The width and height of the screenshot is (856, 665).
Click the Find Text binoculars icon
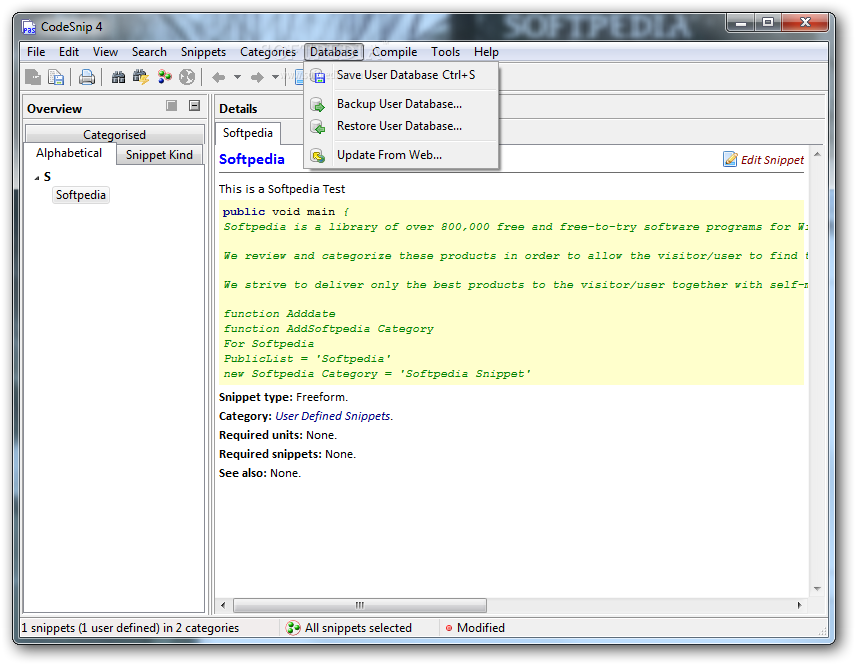118,77
